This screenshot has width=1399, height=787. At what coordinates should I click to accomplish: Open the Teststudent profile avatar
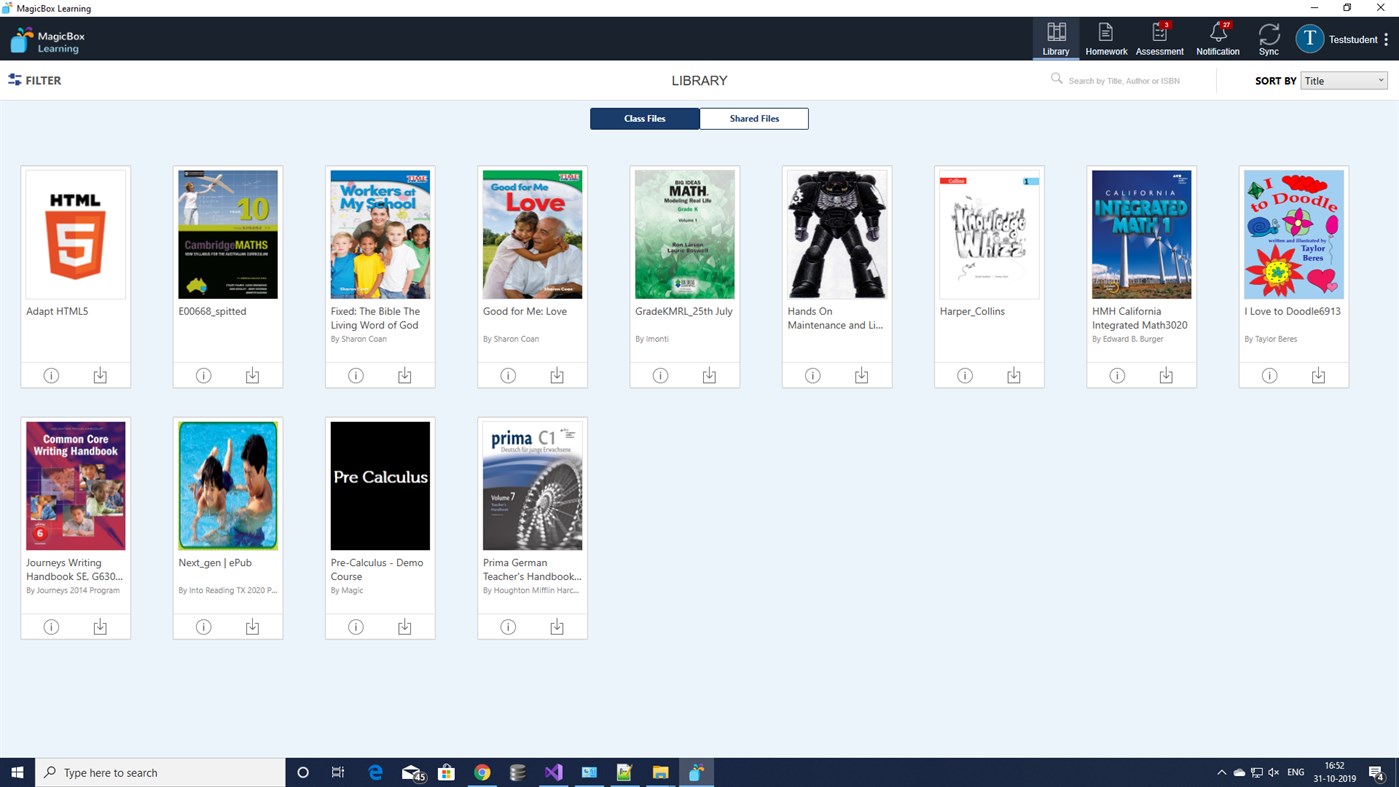click(1308, 38)
